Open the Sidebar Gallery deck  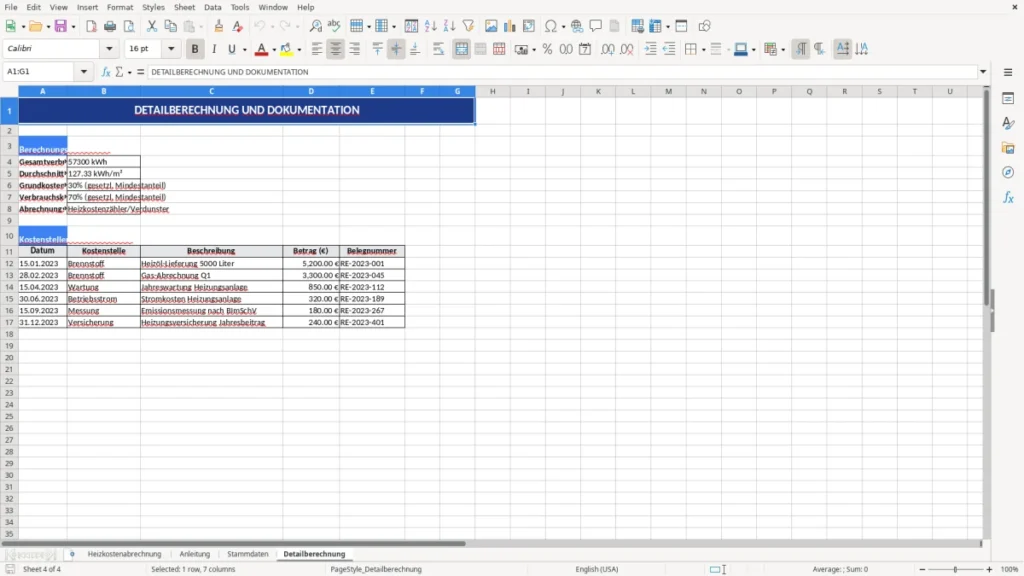[1008, 148]
